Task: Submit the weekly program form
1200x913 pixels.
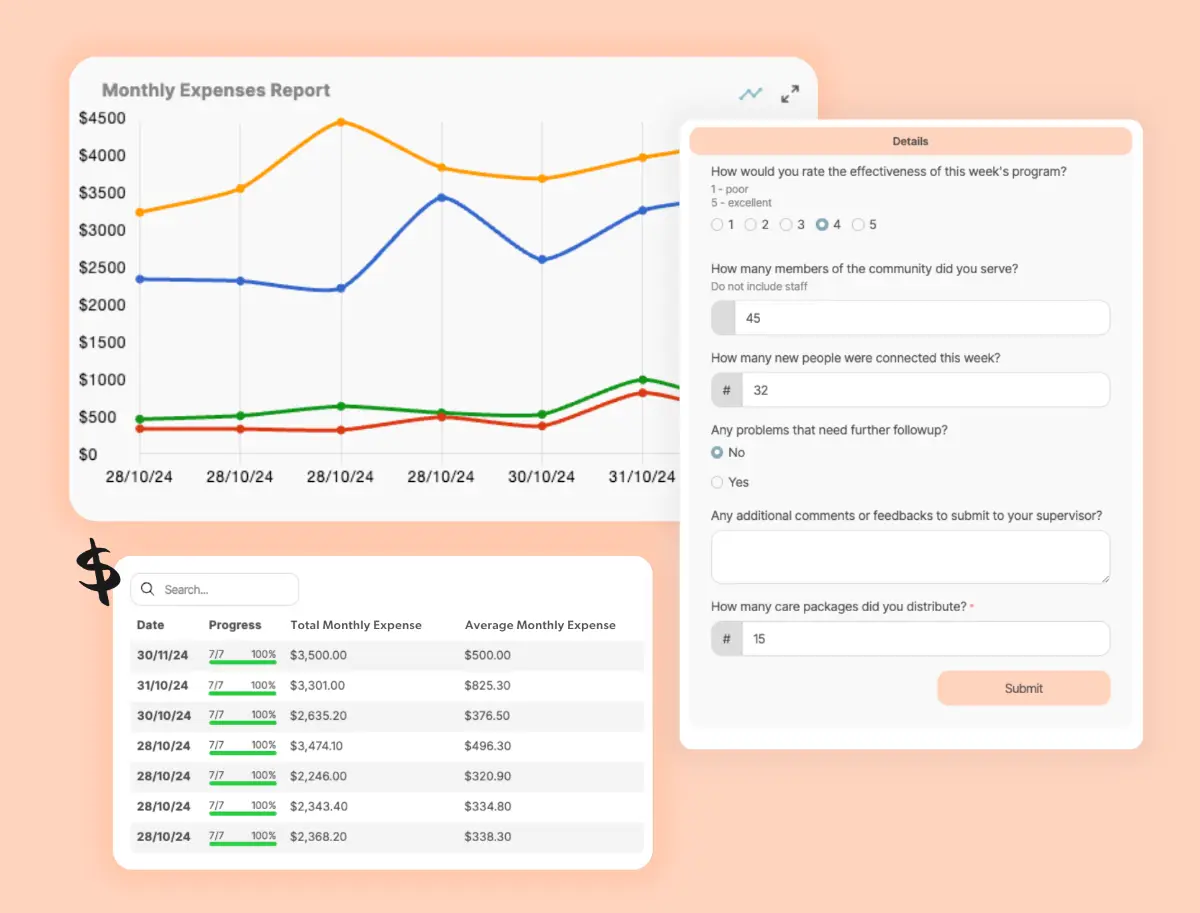Action: 1023,688
